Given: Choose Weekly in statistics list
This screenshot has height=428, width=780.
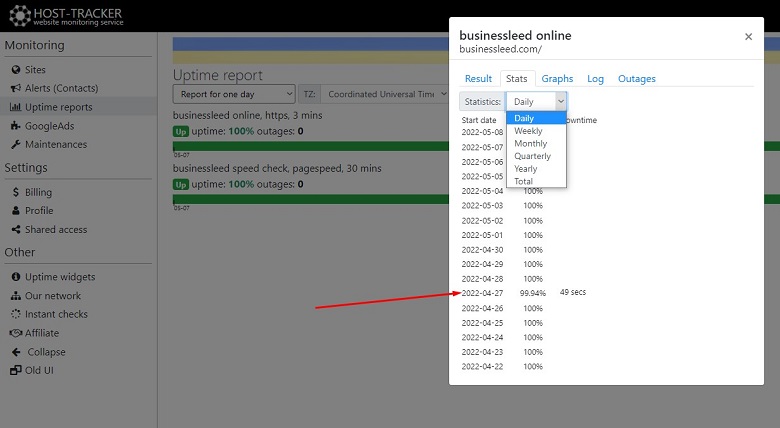Looking at the screenshot, I should pyautogui.click(x=536, y=131).
